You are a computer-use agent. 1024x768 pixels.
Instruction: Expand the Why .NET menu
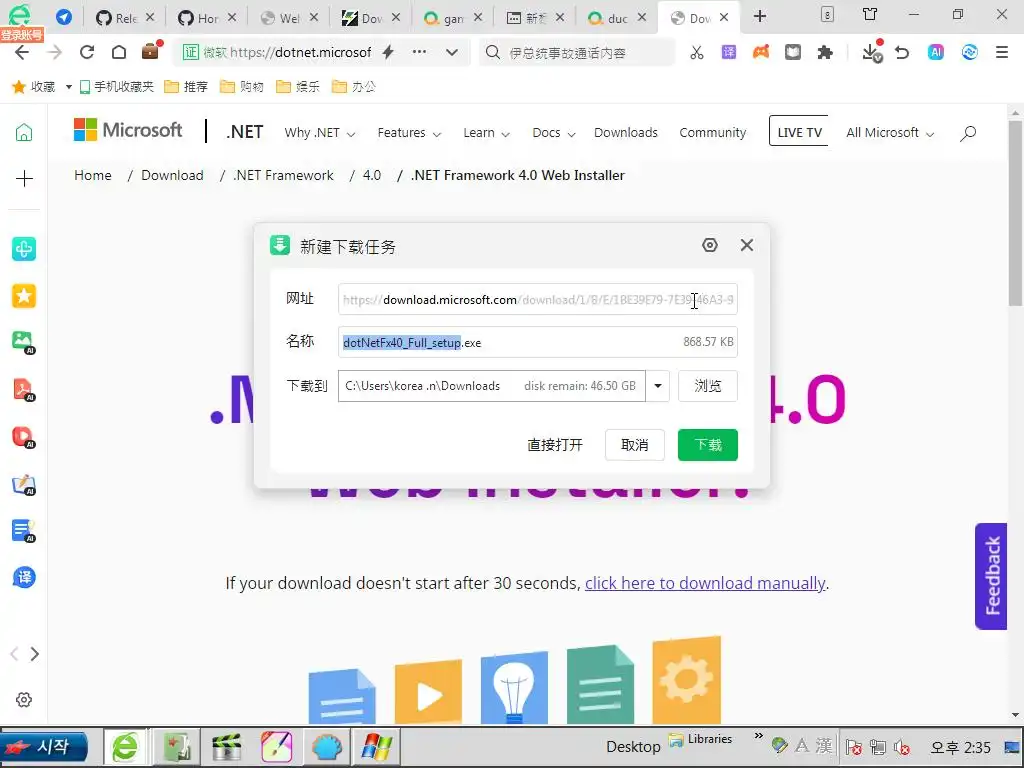pyautogui.click(x=319, y=133)
